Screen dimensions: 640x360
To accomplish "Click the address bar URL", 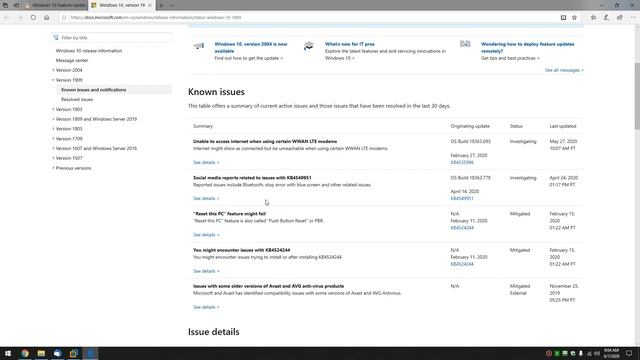I will (156, 18).
